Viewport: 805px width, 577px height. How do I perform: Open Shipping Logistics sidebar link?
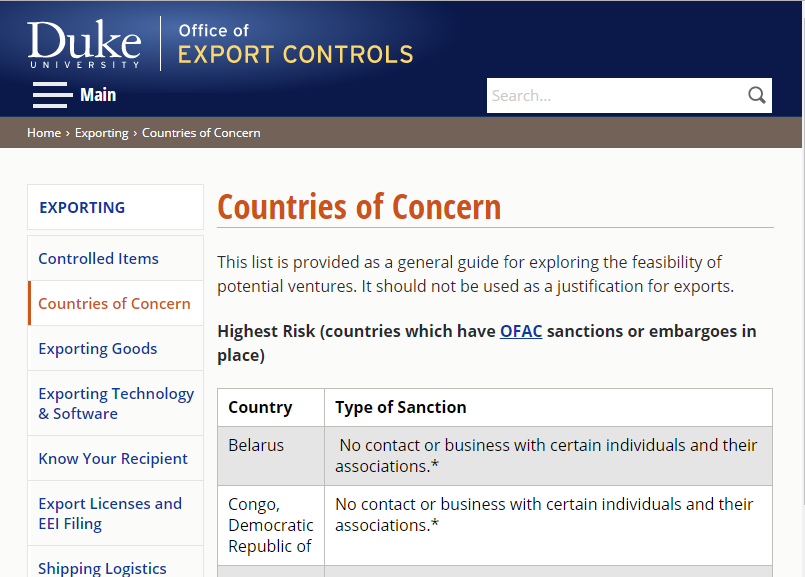point(102,568)
